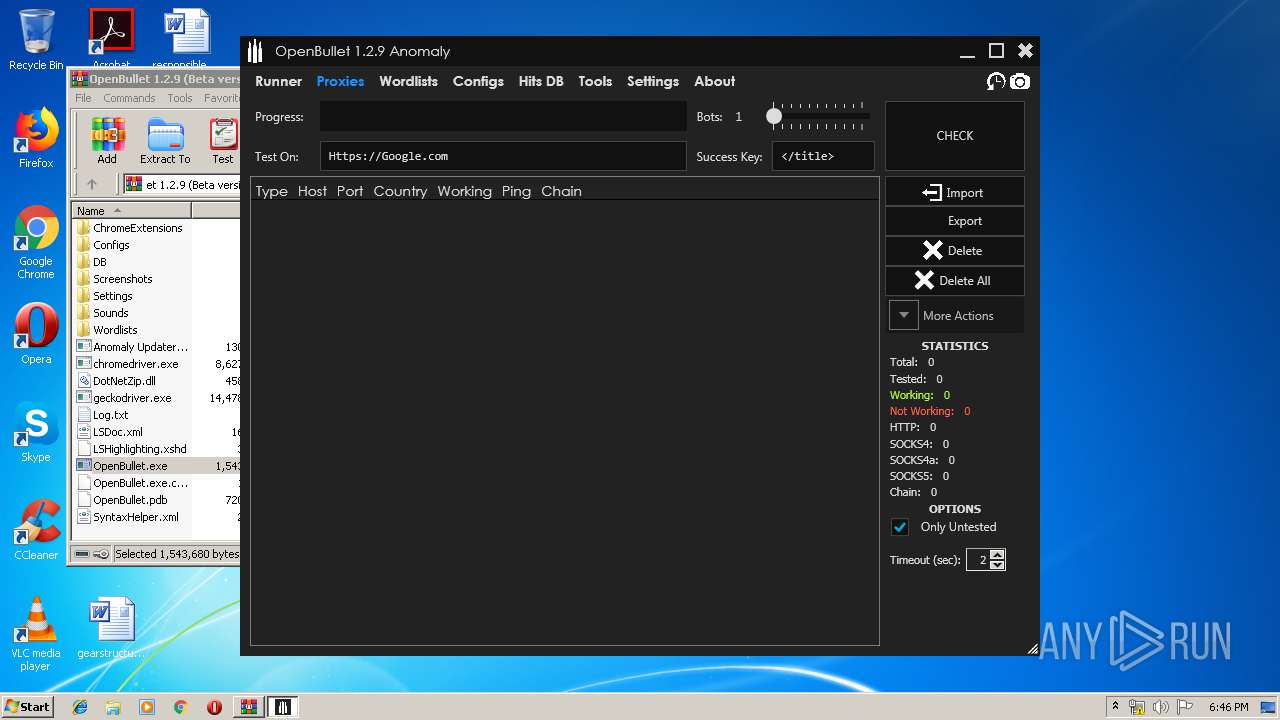Open the Settings tab in OpenBullet
Screen dimensions: 1280x720
pos(653,81)
